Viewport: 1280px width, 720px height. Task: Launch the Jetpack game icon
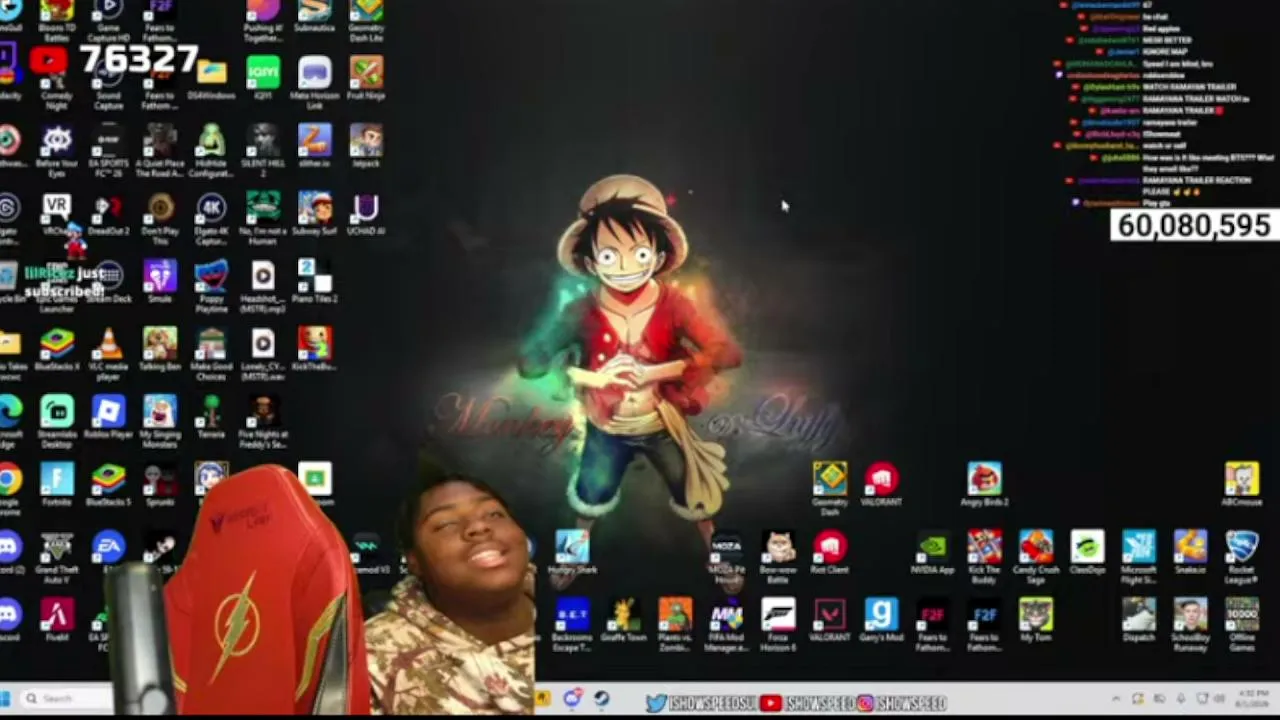click(x=366, y=140)
